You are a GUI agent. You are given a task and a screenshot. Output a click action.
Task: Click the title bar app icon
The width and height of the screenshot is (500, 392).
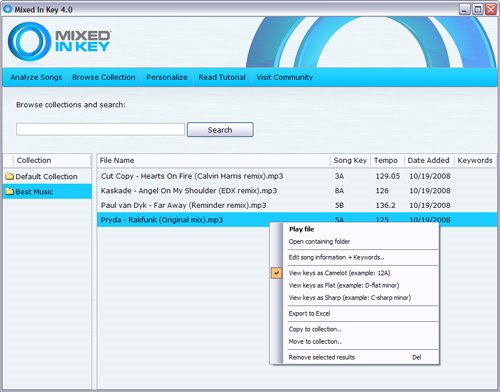[x=7, y=9]
